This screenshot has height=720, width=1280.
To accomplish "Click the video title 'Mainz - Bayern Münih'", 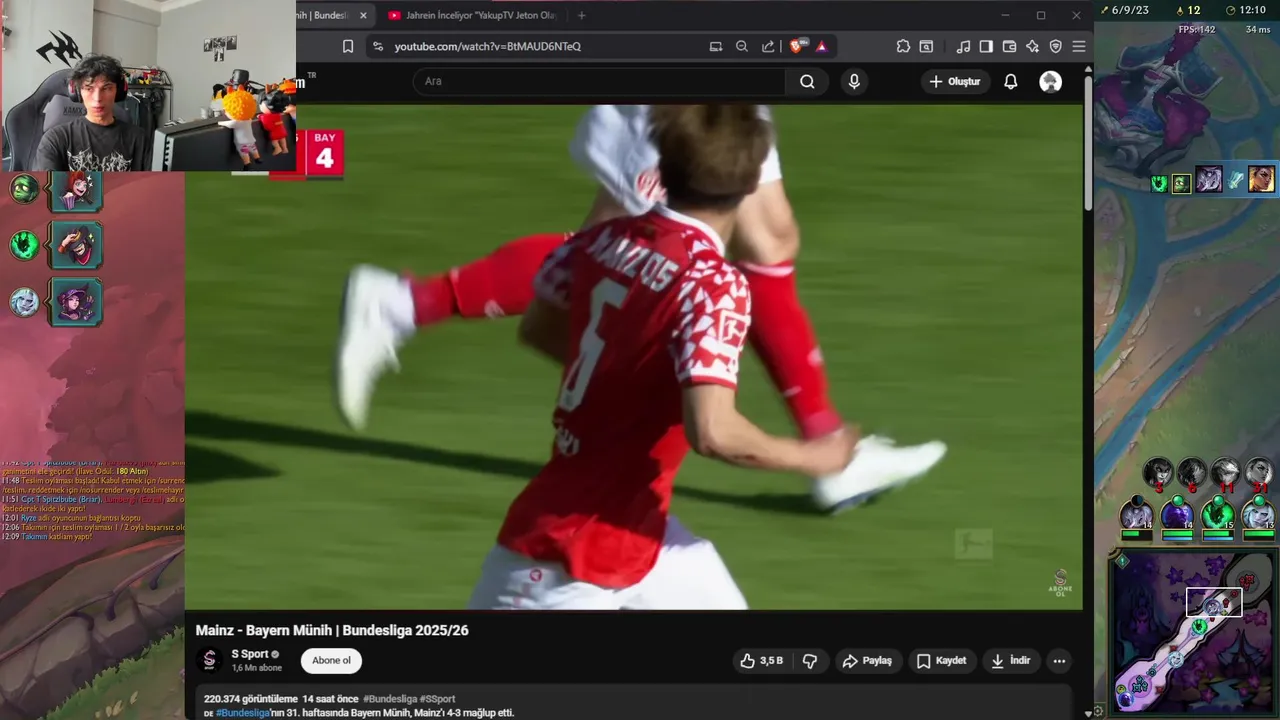I will pos(332,630).
